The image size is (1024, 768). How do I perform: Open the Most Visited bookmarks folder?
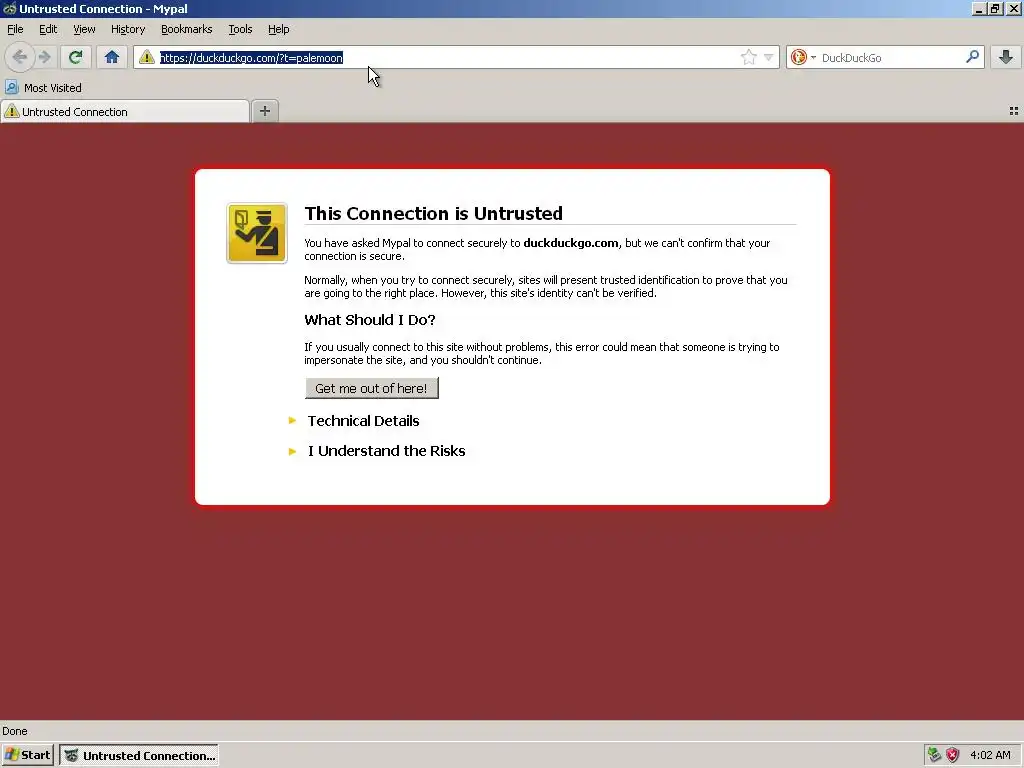point(43,88)
